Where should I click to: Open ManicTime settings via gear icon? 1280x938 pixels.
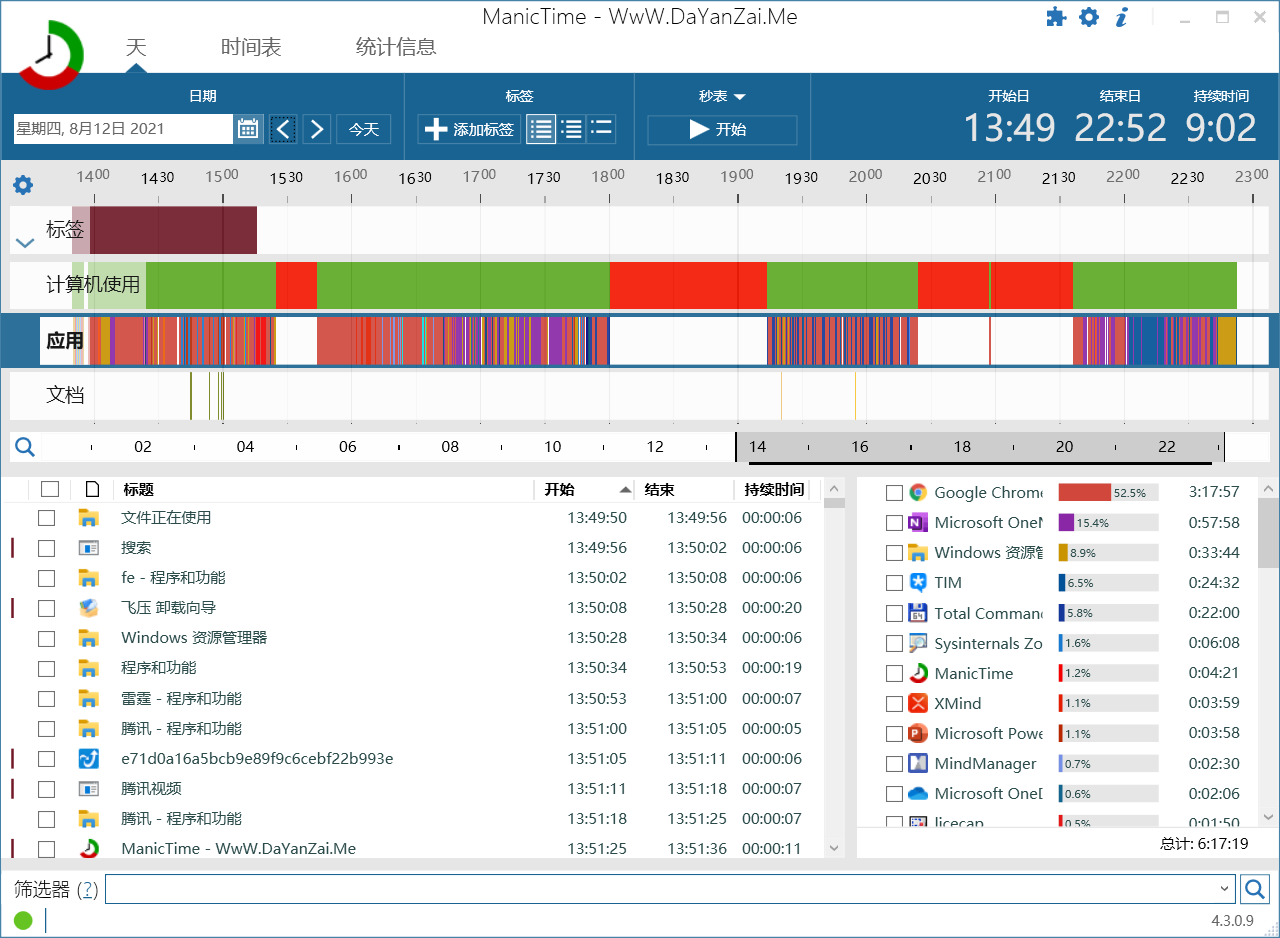click(1088, 16)
